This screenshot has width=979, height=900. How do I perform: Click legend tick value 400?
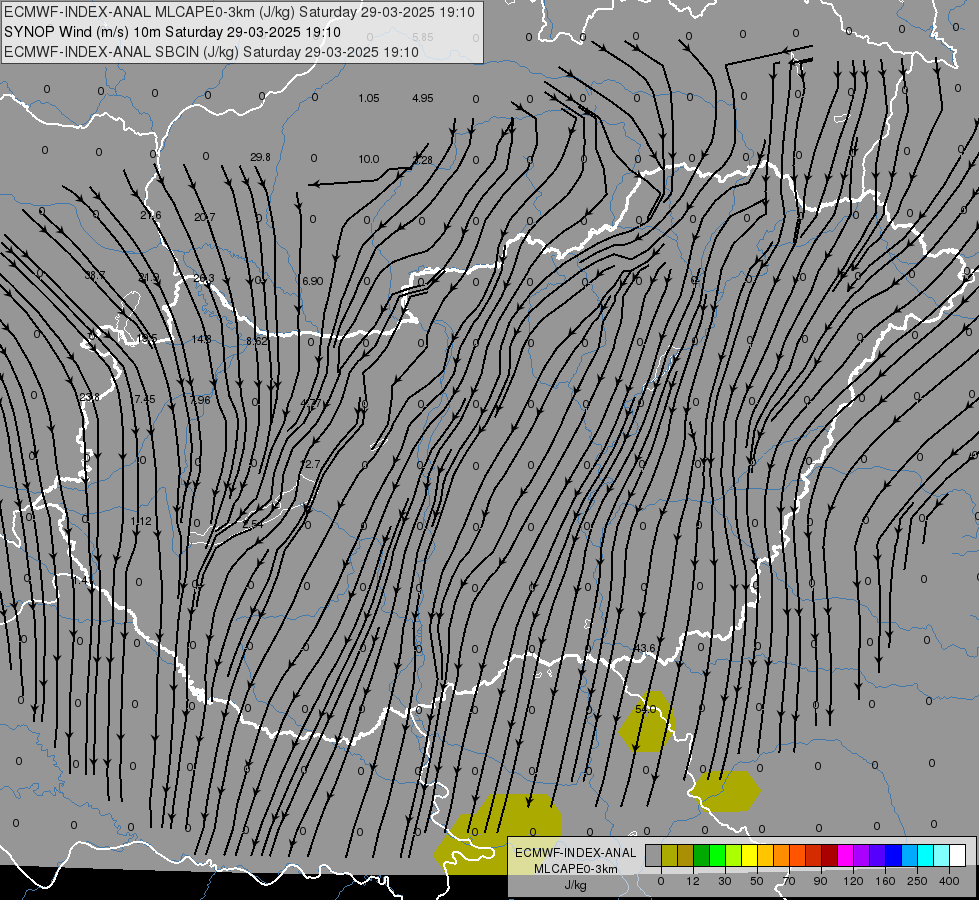point(949,881)
